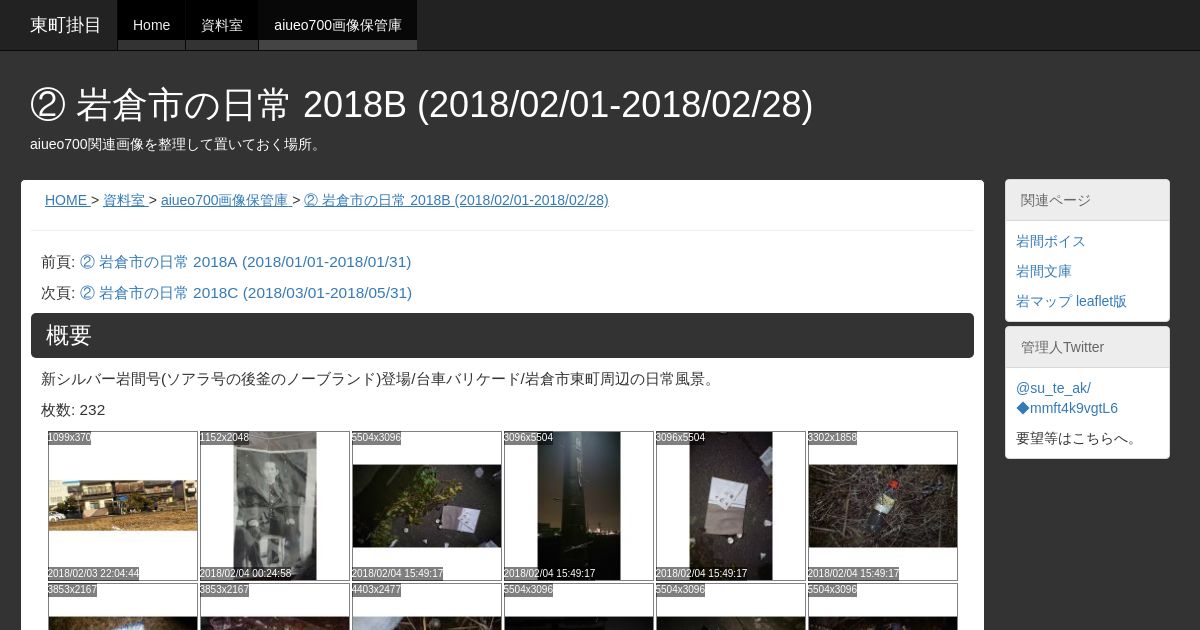1200x630 pixels.
Task: Click the page title 岩倉市の日常 2018B heading
Action: 421,104
